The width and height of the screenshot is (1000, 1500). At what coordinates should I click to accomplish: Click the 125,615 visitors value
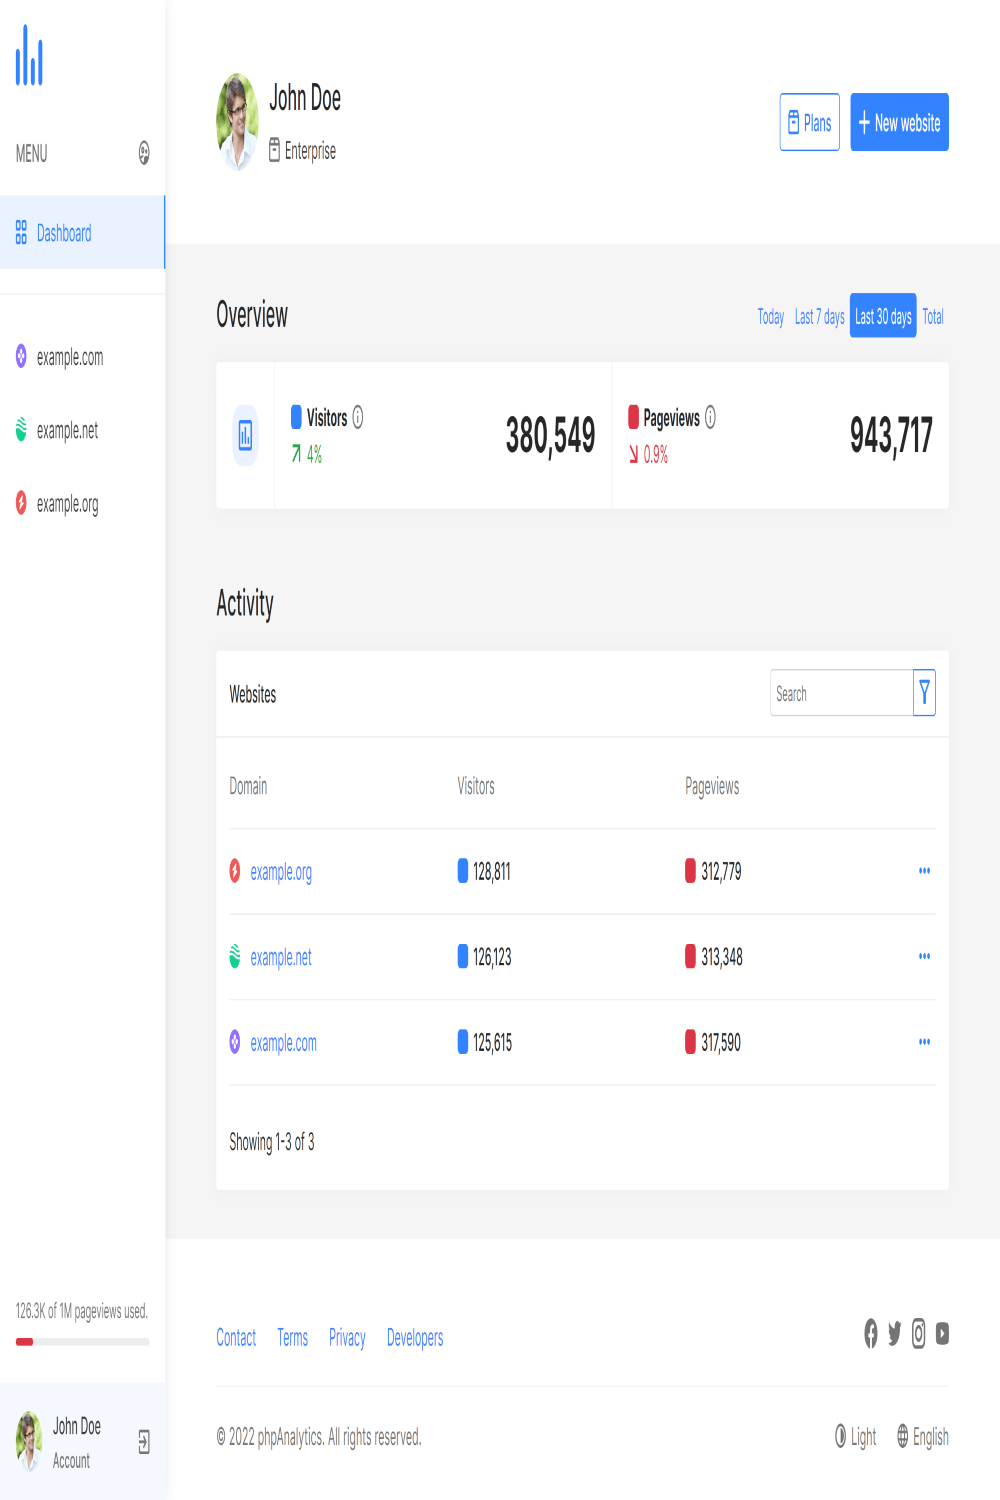[x=493, y=1043]
